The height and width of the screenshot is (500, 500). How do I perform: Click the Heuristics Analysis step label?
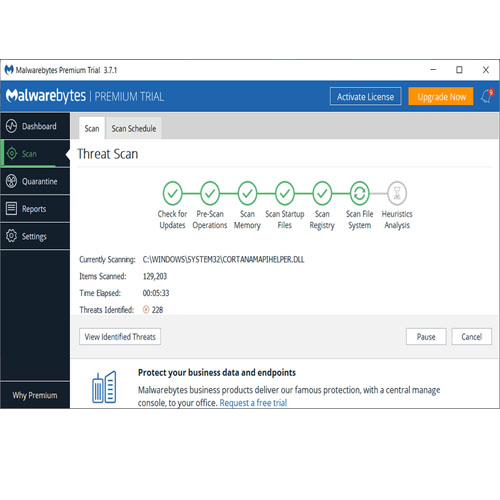[x=397, y=219]
